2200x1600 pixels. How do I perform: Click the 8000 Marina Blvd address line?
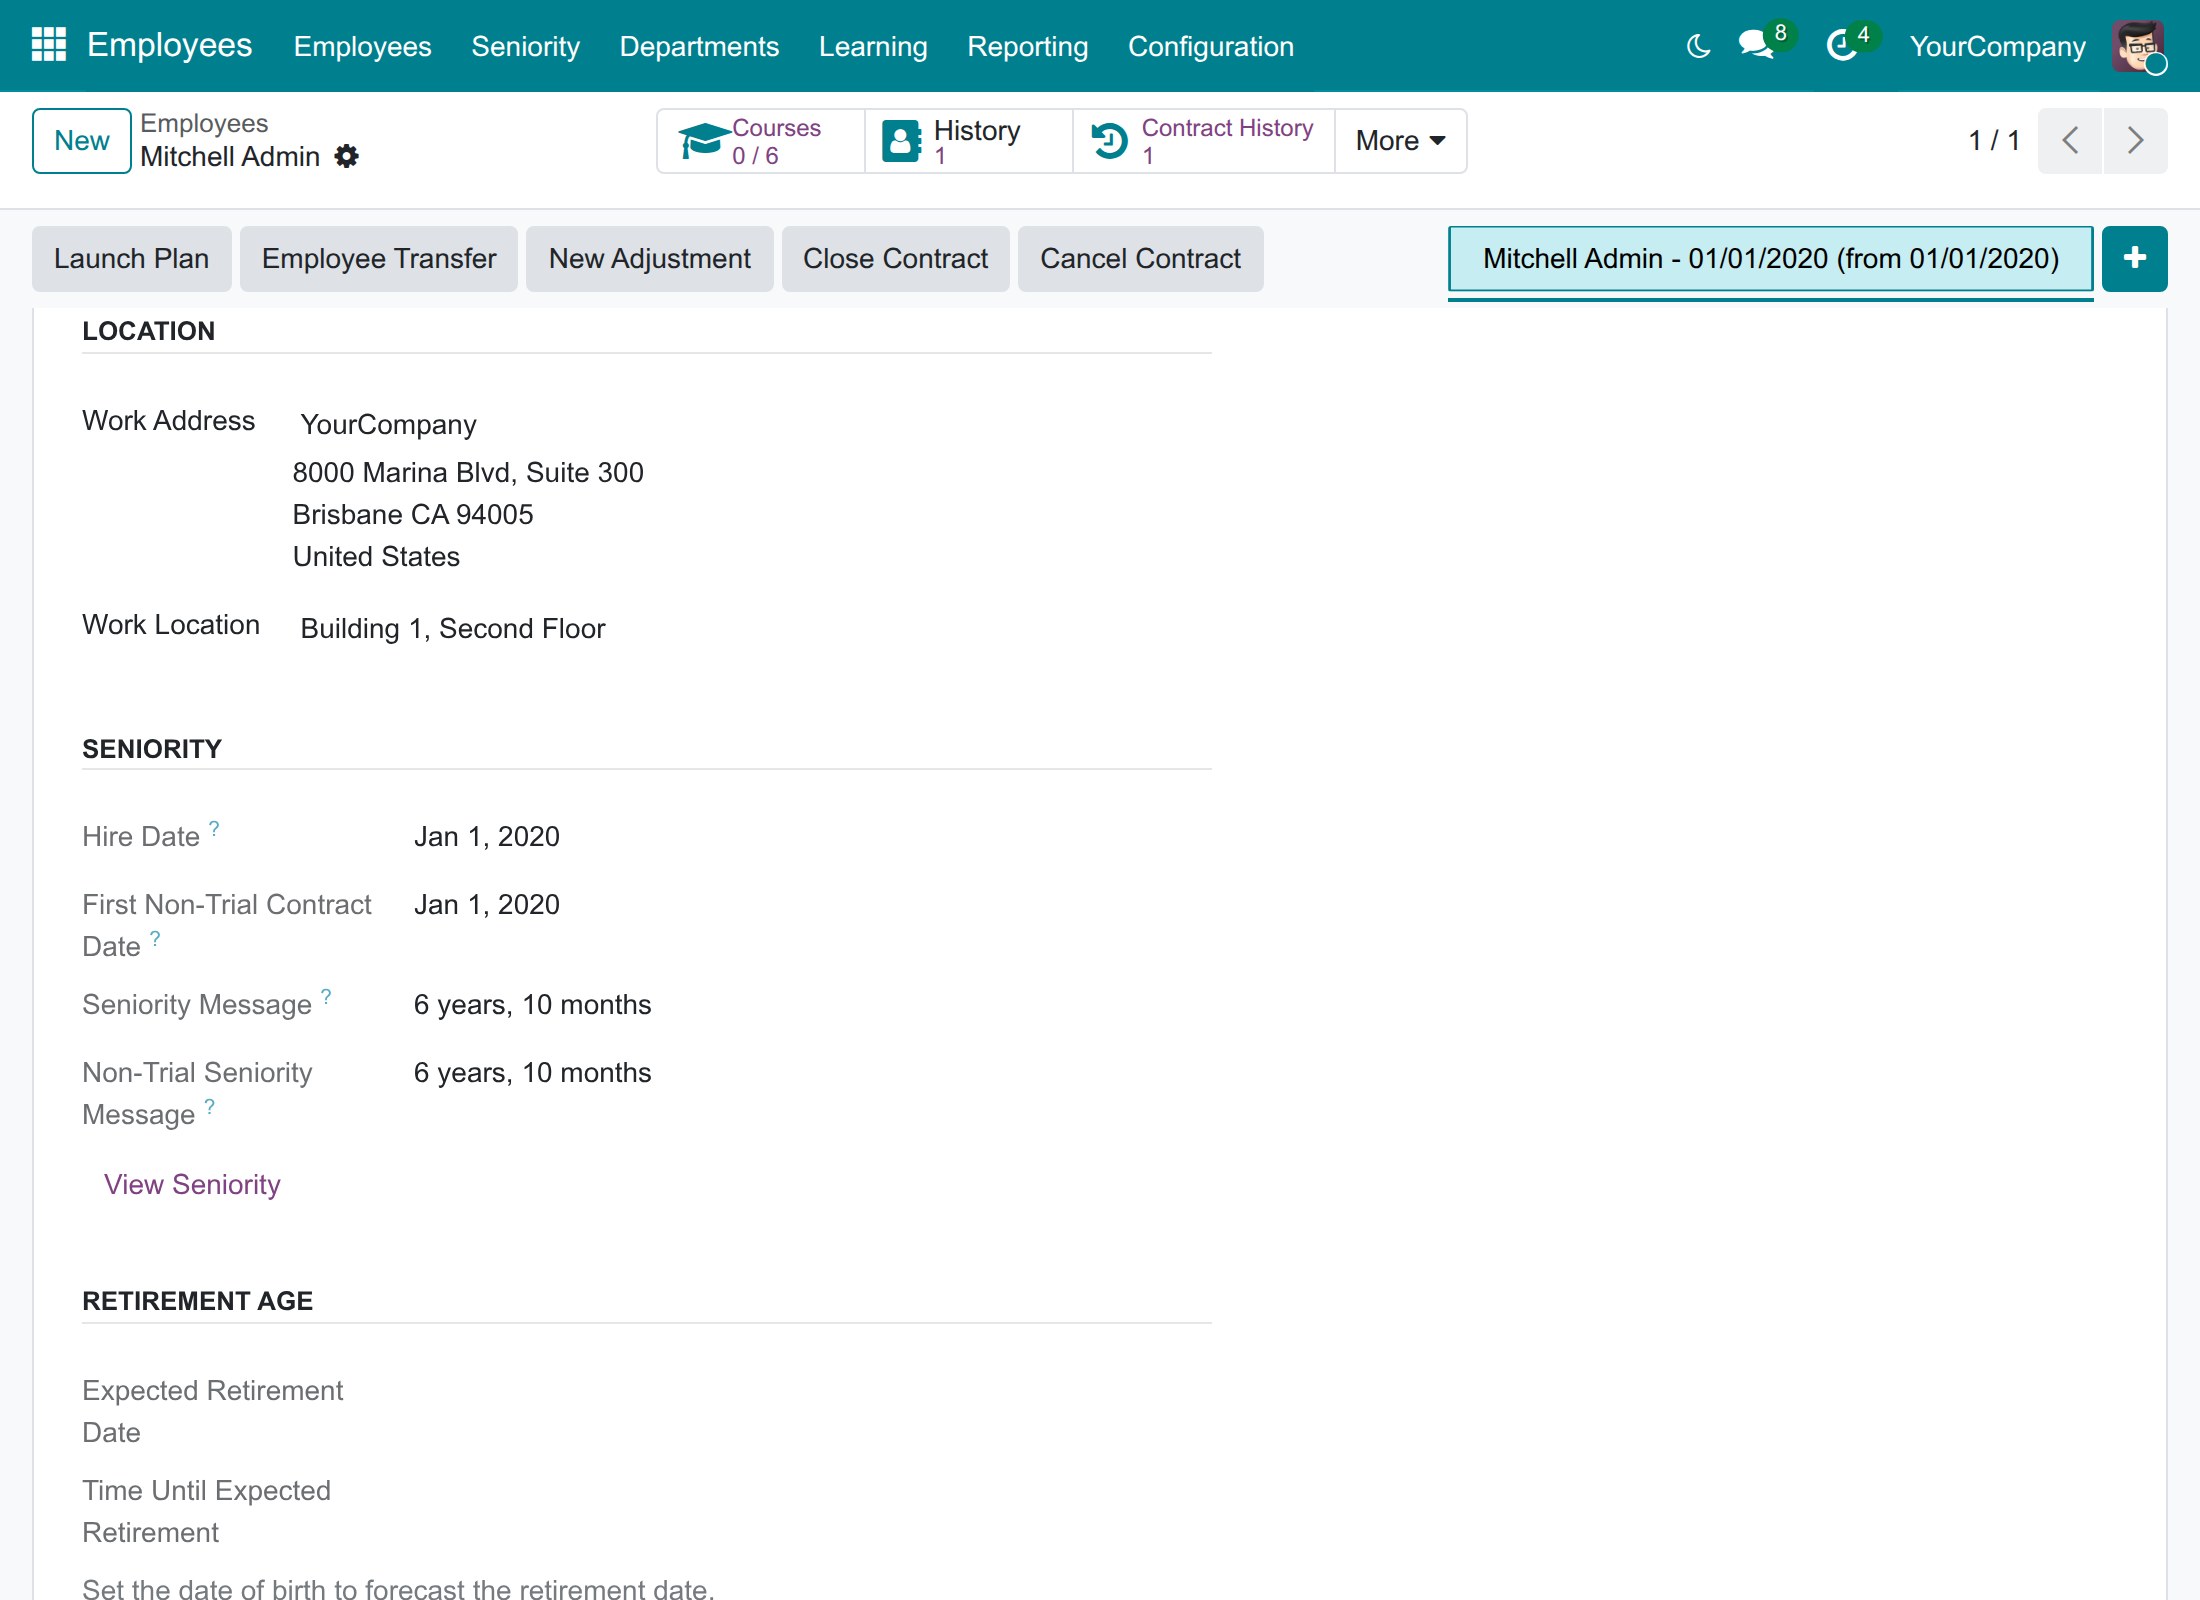[468, 473]
